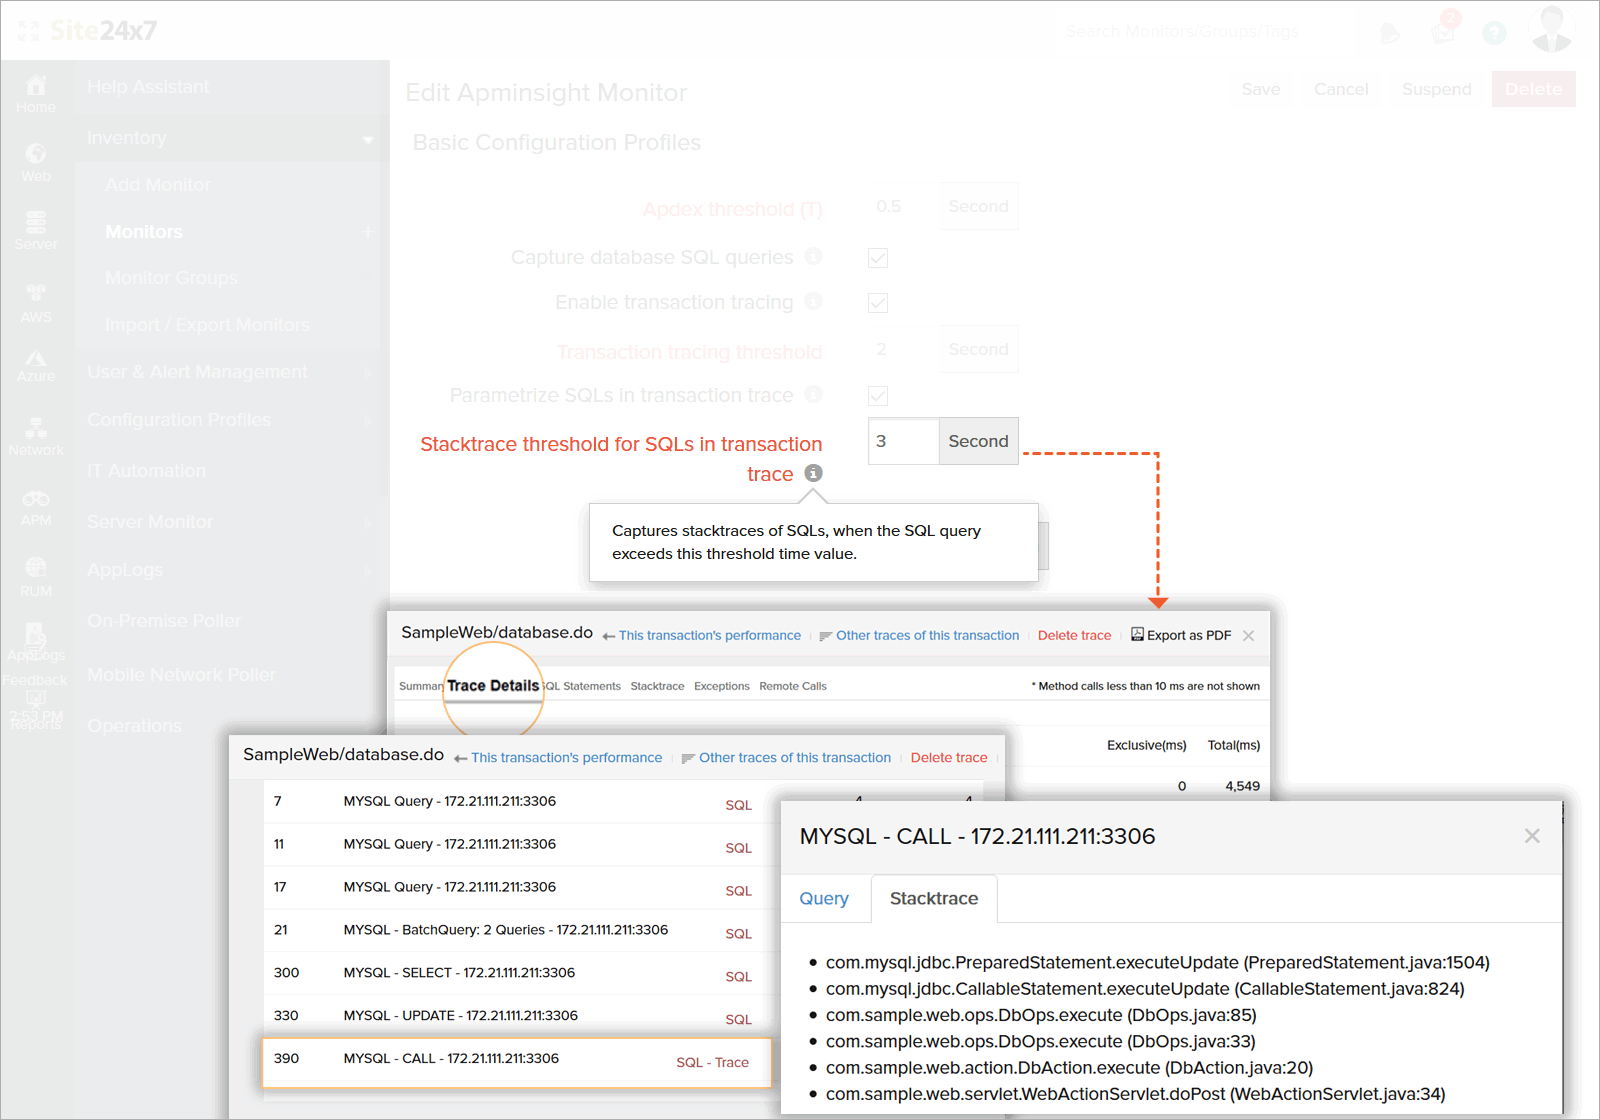Click the Stacktrace threshold value field showing 3
Image resolution: width=1600 pixels, height=1120 pixels.
tap(904, 441)
